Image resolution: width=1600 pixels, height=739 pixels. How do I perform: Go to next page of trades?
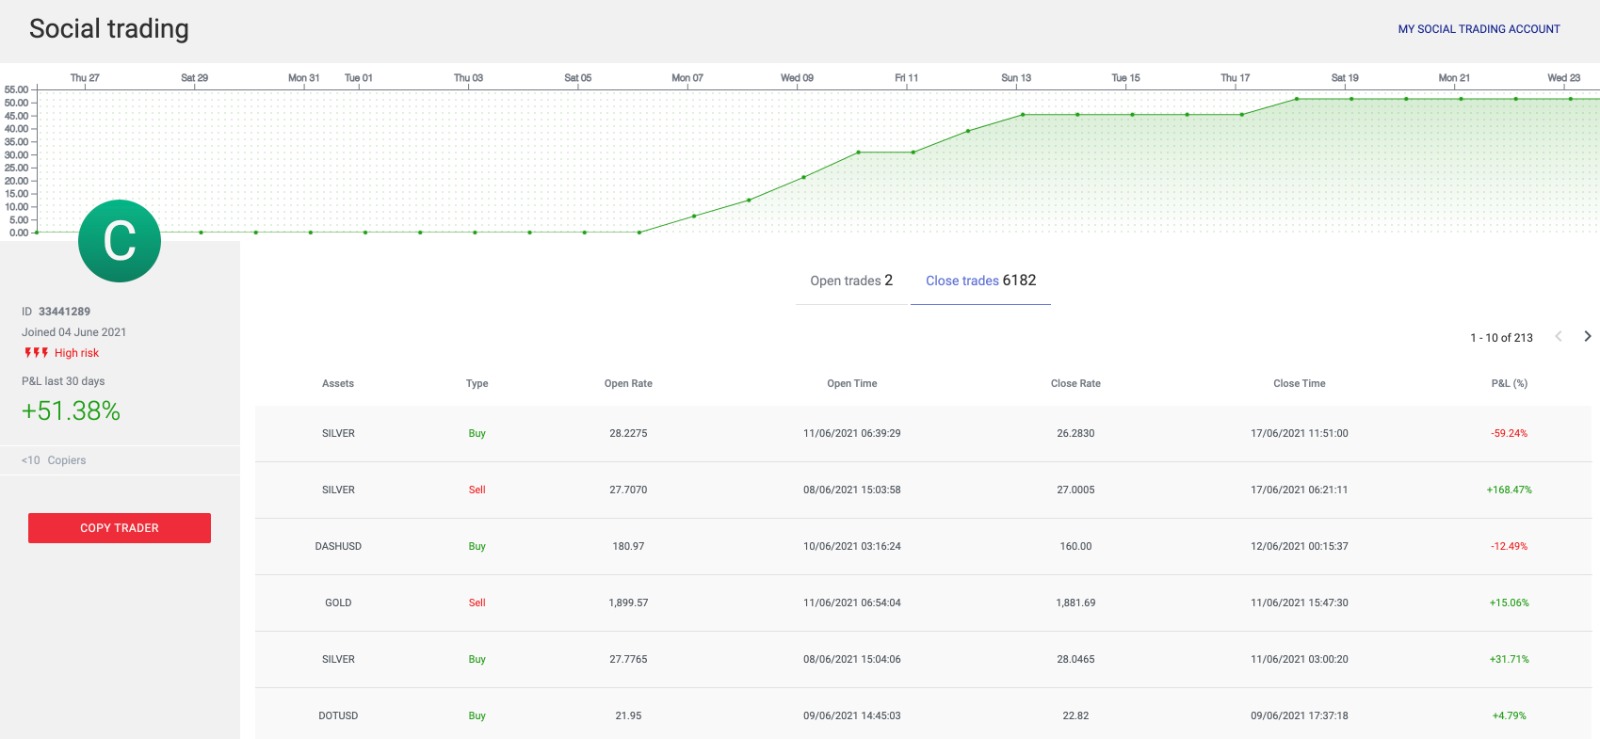click(1587, 337)
